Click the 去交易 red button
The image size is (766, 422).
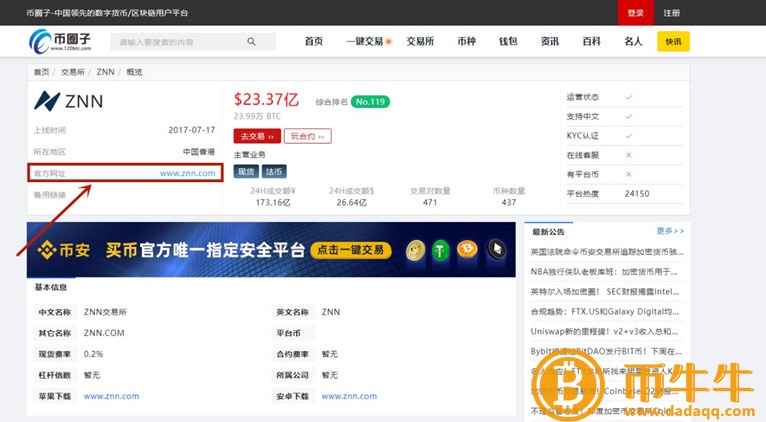point(257,136)
